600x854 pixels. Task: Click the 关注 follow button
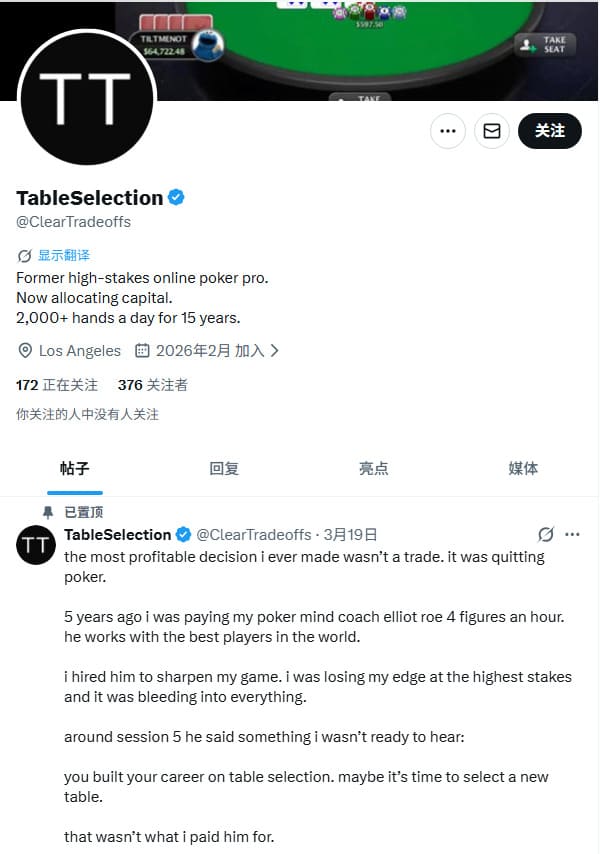(x=549, y=131)
